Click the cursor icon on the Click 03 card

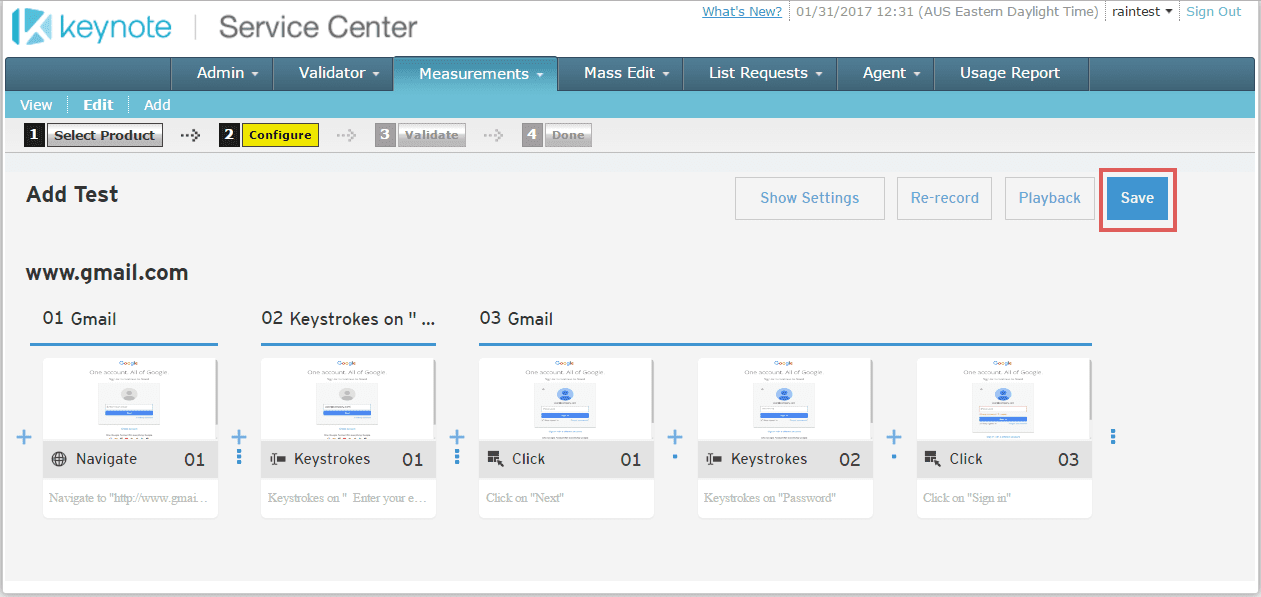coord(933,459)
